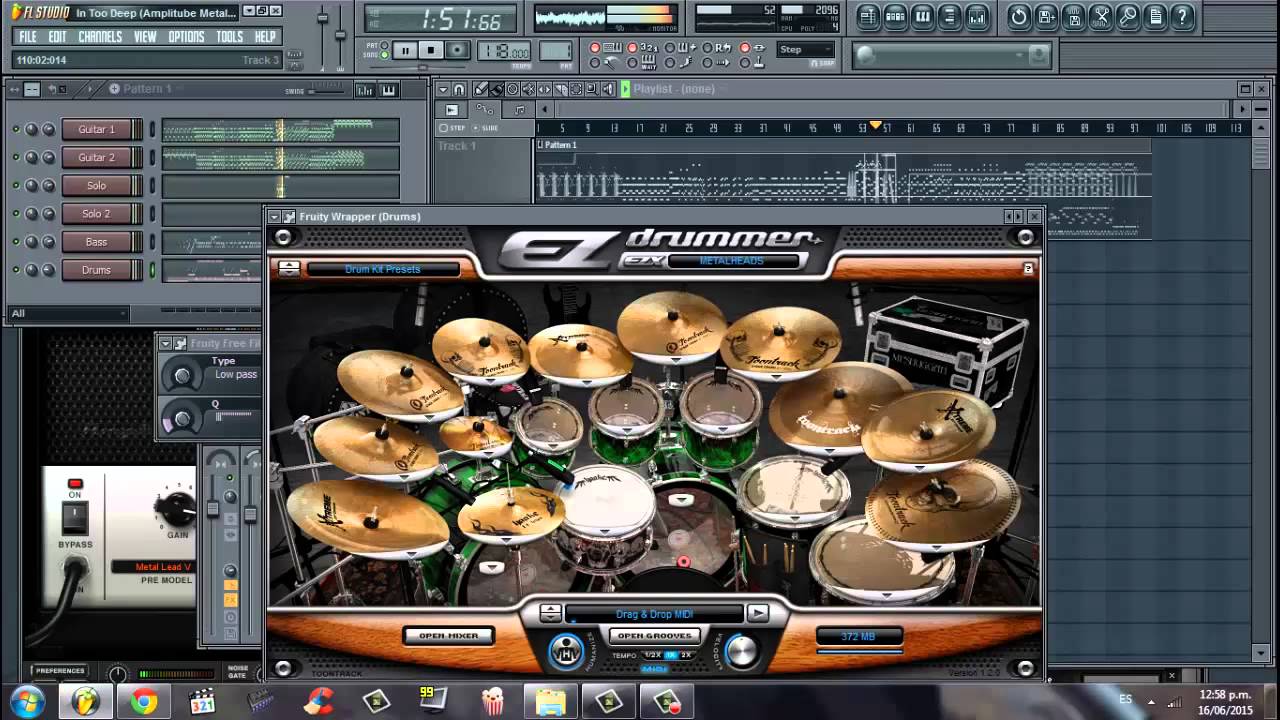Switch to Song mode radio button
The height and width of the screenshot is (720, 1280).
coord(385,55)
